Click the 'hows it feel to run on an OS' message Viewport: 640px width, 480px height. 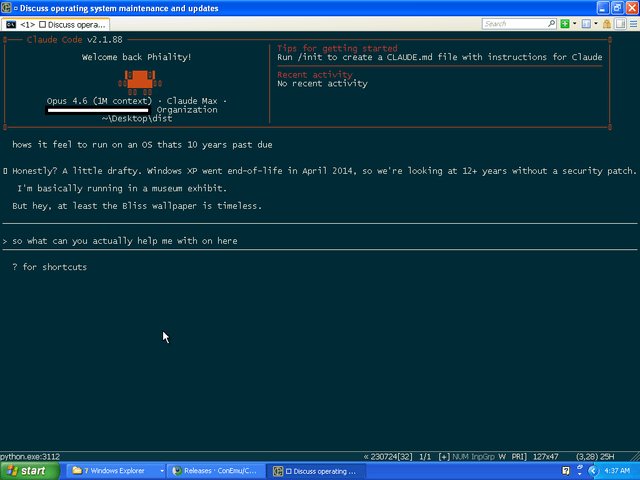142,145
